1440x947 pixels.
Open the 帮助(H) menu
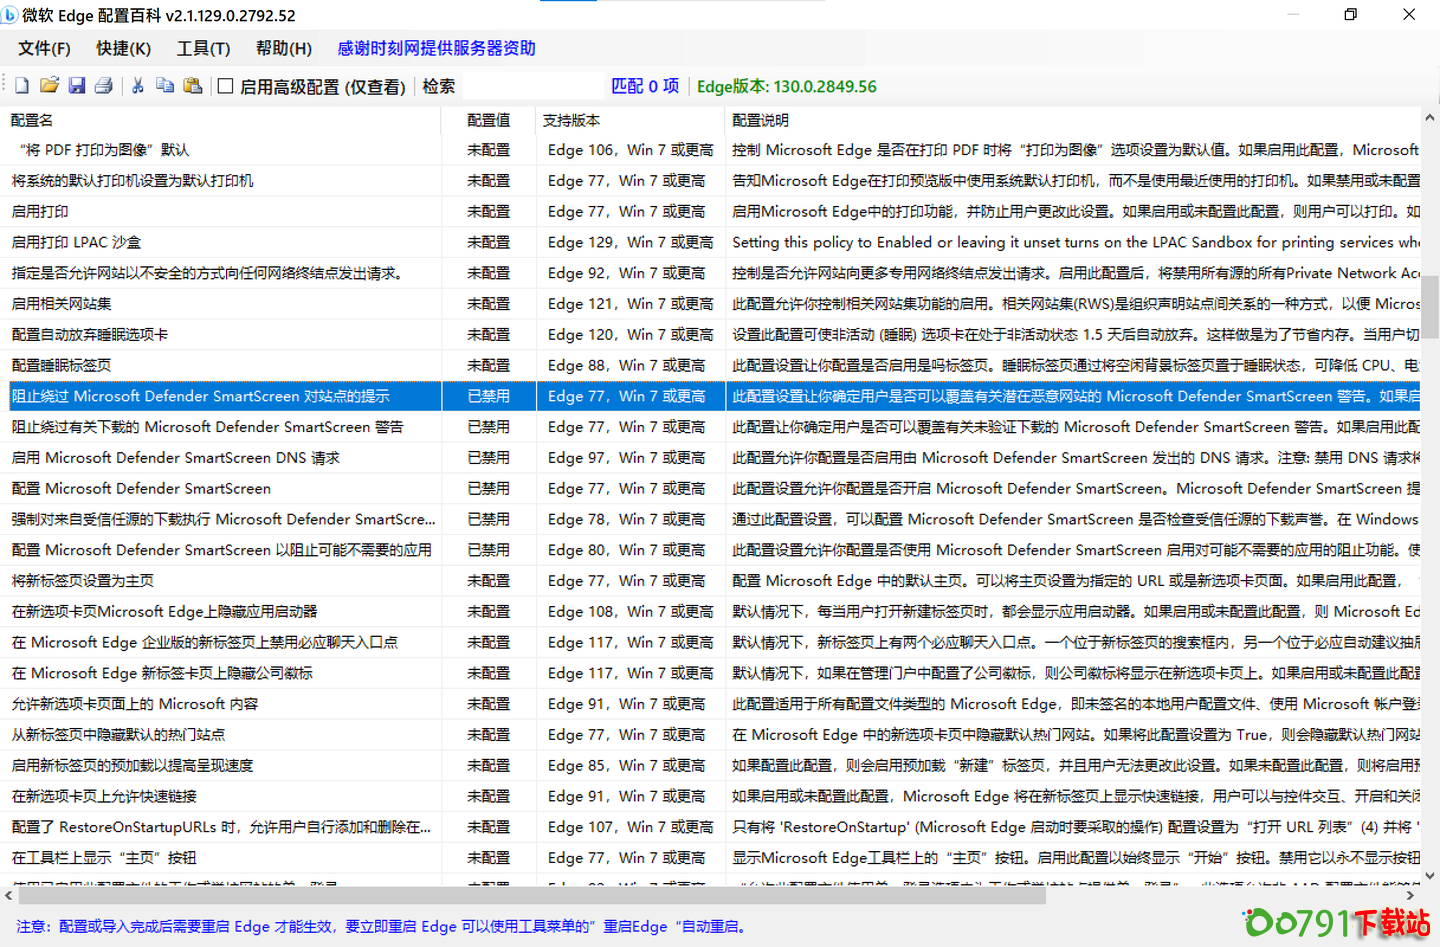[x=284, y=48]
